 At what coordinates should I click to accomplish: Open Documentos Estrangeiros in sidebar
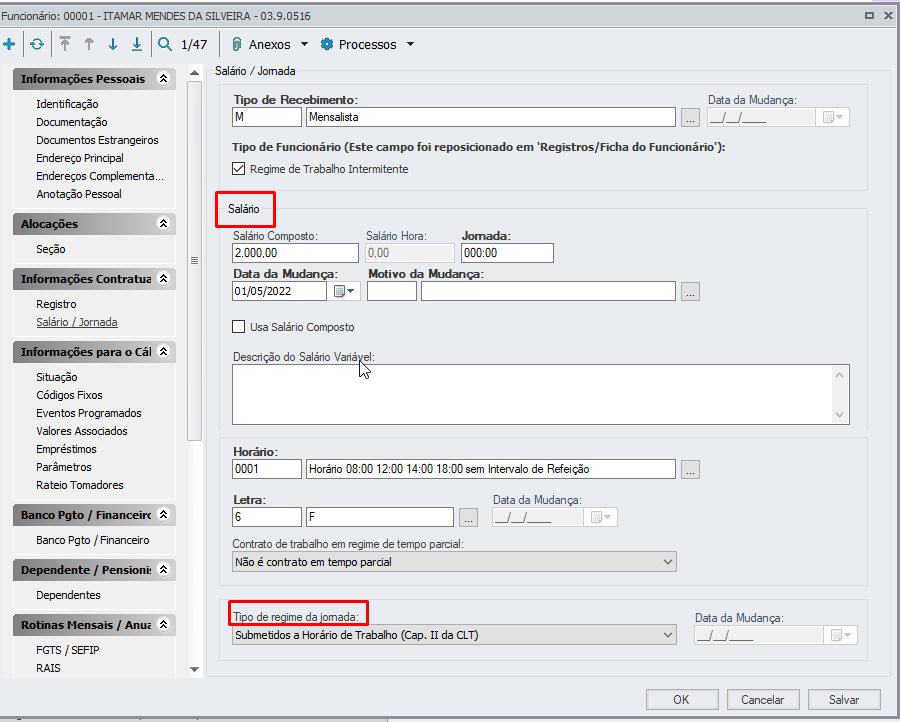tap(97, 140)
